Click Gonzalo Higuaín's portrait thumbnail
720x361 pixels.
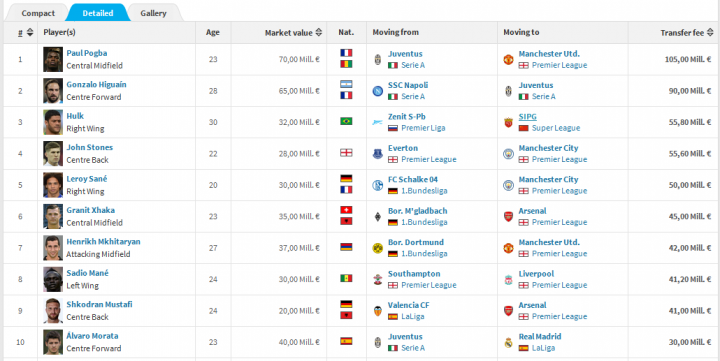(53, 91)
